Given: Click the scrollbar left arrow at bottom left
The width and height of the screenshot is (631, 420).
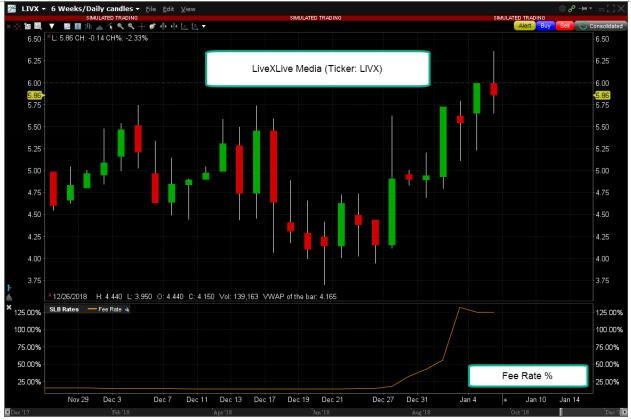Looking at the screenshot, I should (7, 412).
